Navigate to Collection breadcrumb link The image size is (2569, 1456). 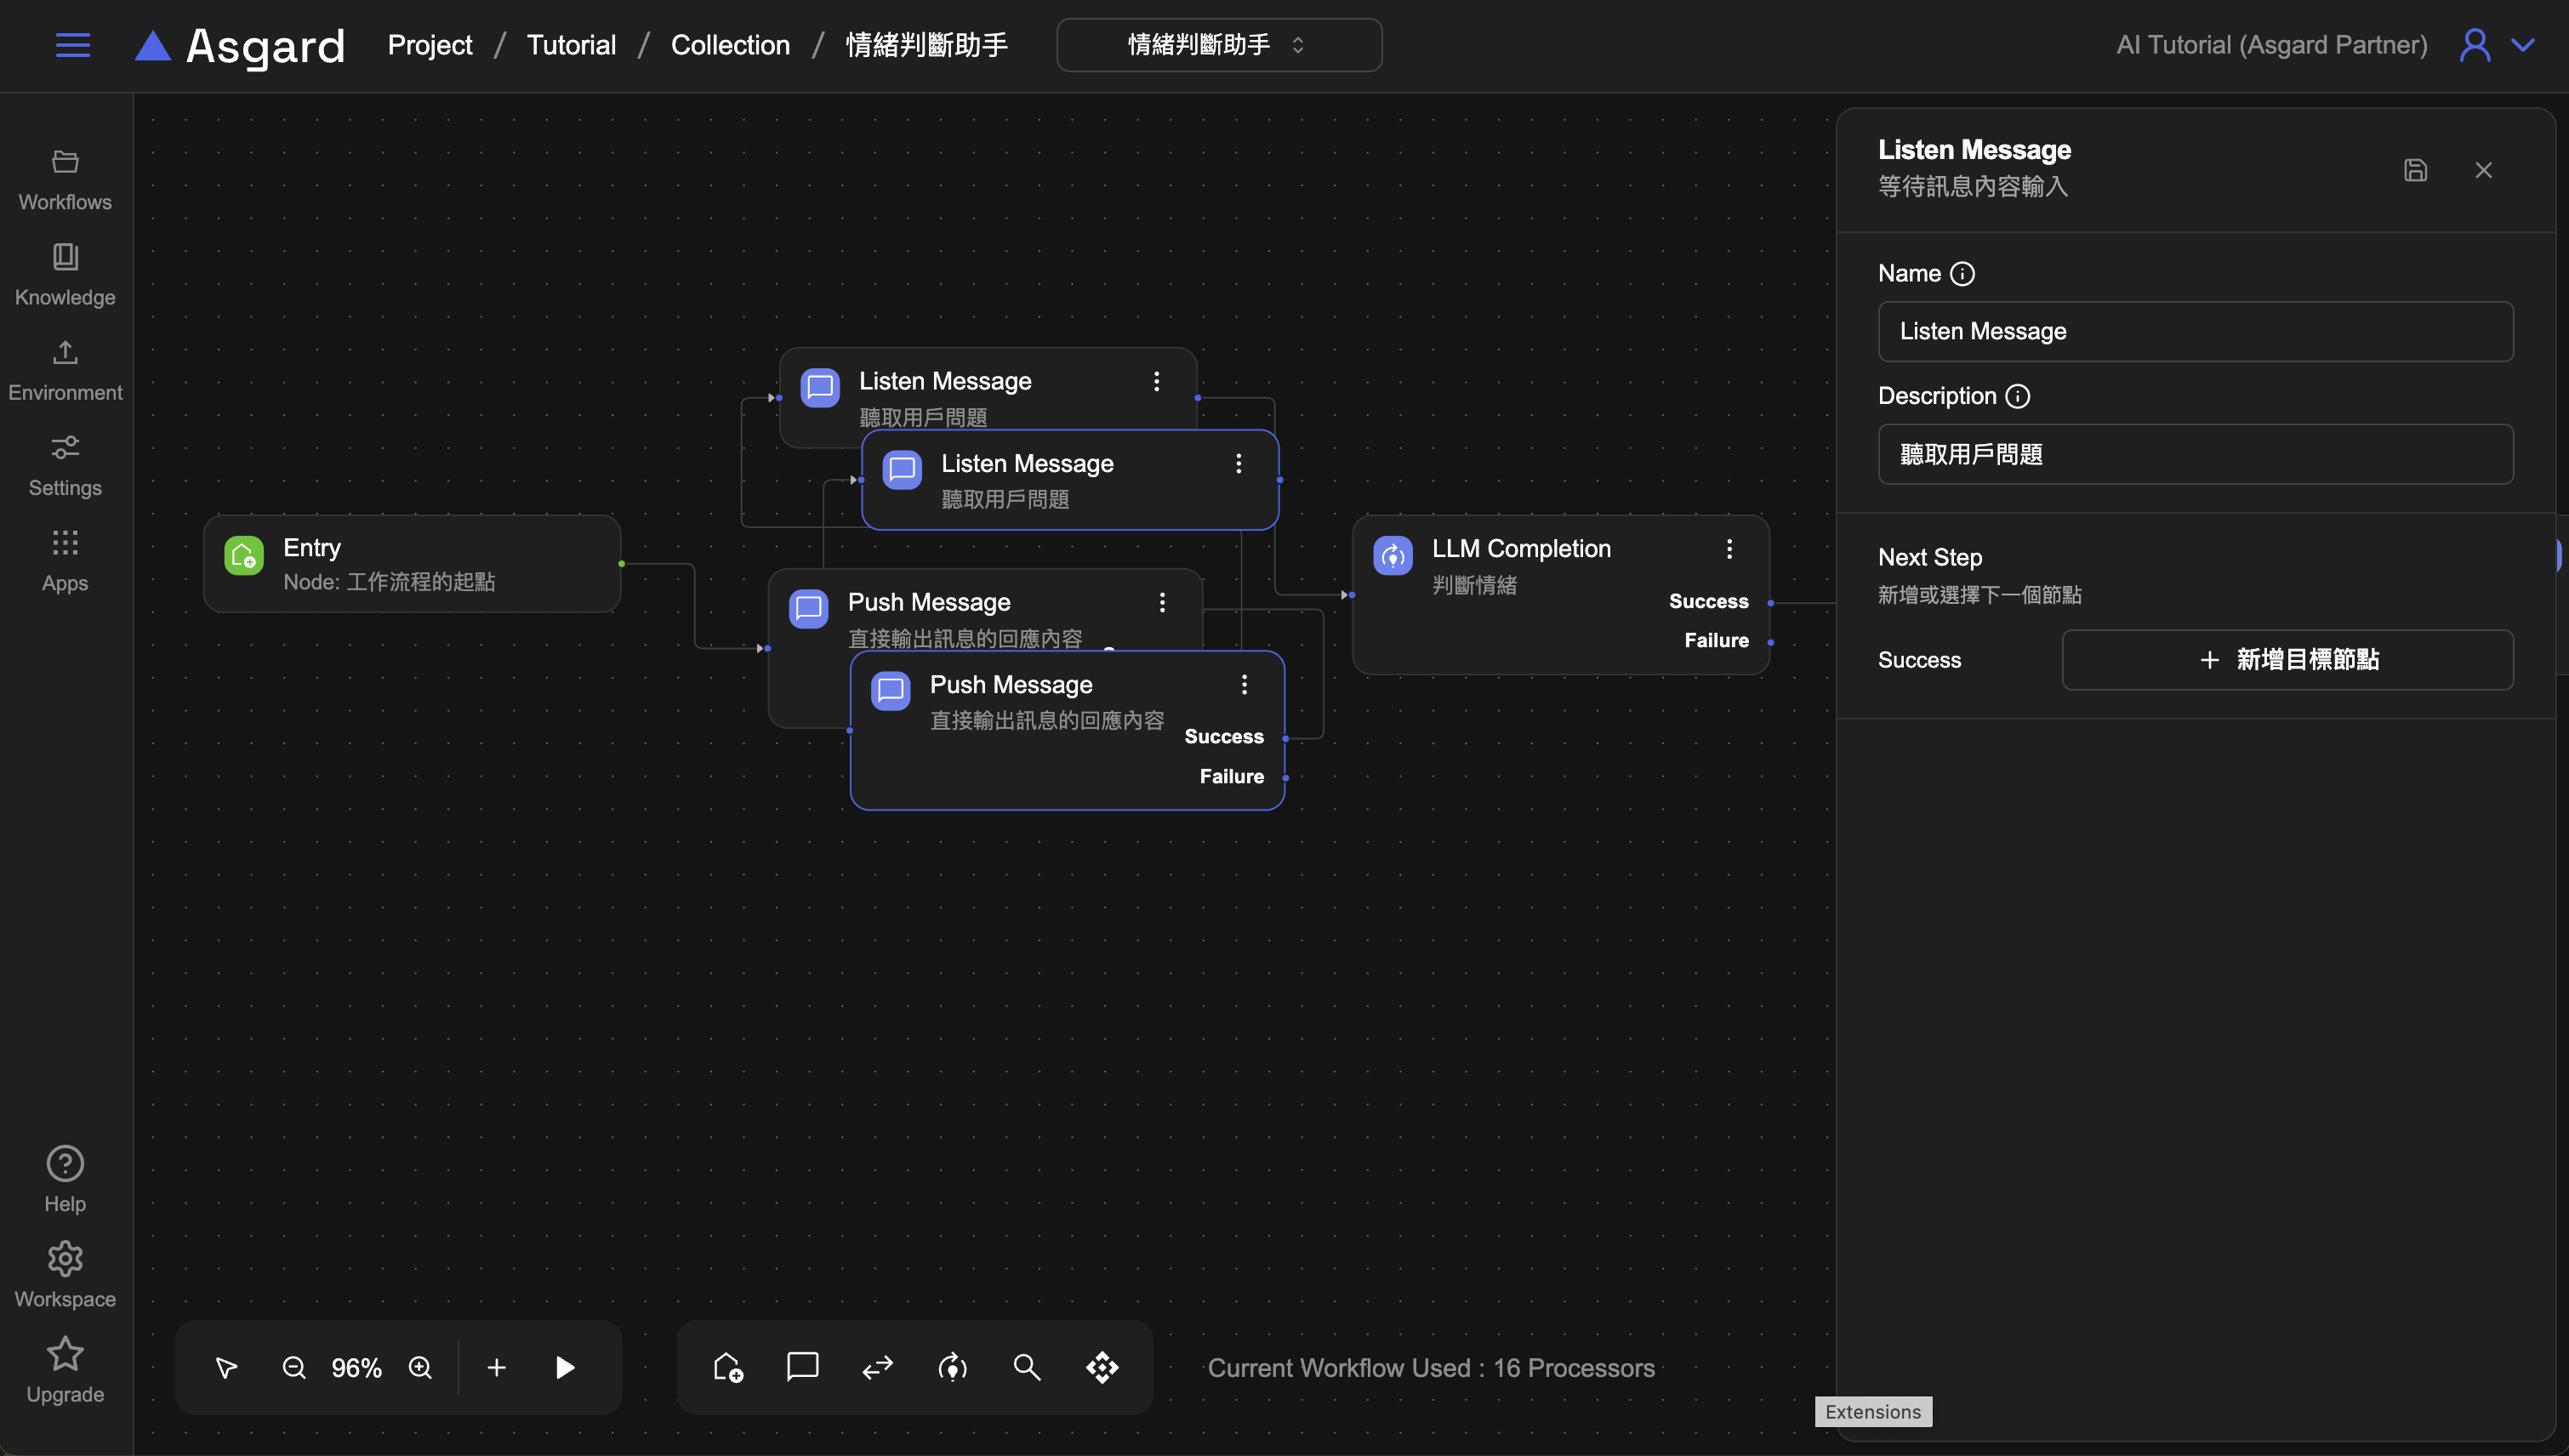point(730,45)
